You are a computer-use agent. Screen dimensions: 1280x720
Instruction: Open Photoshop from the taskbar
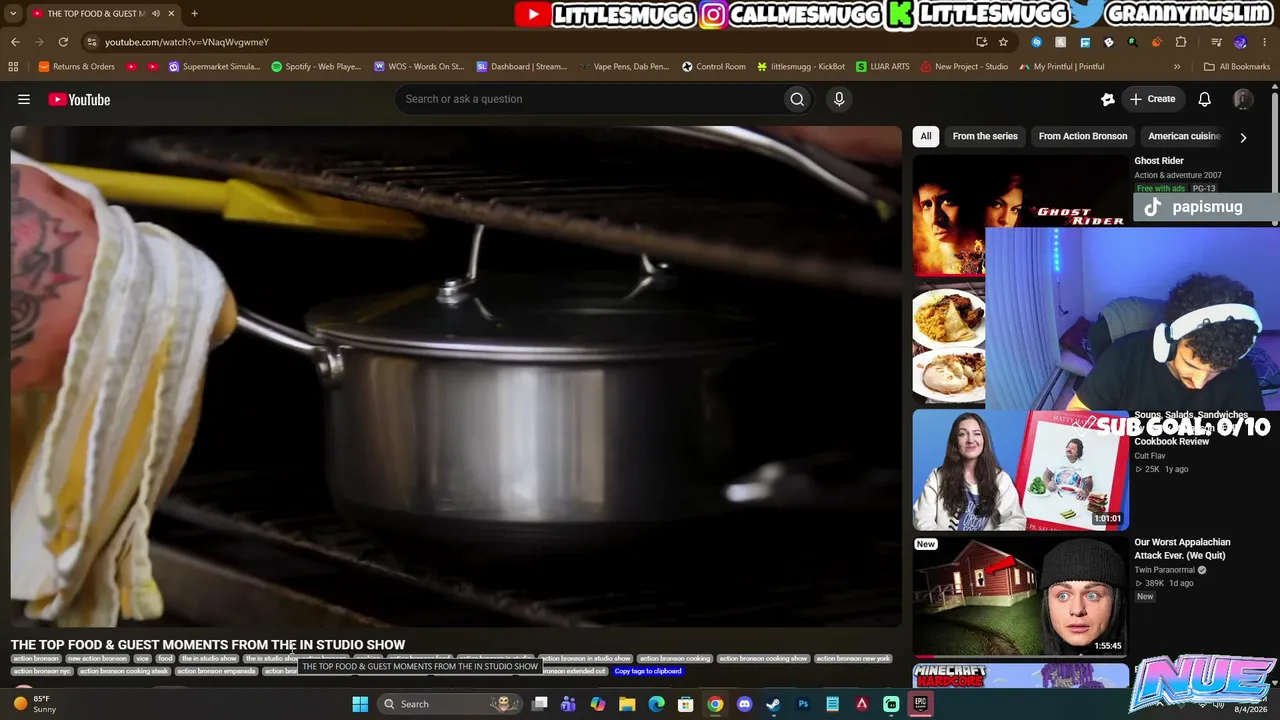(x=803, y=704)
